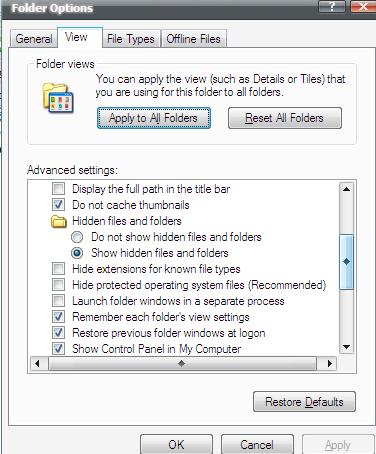Click the horizontal scrollbar right arrow
Viewport: 376px width, 454px height.
[x=329, y=363]
